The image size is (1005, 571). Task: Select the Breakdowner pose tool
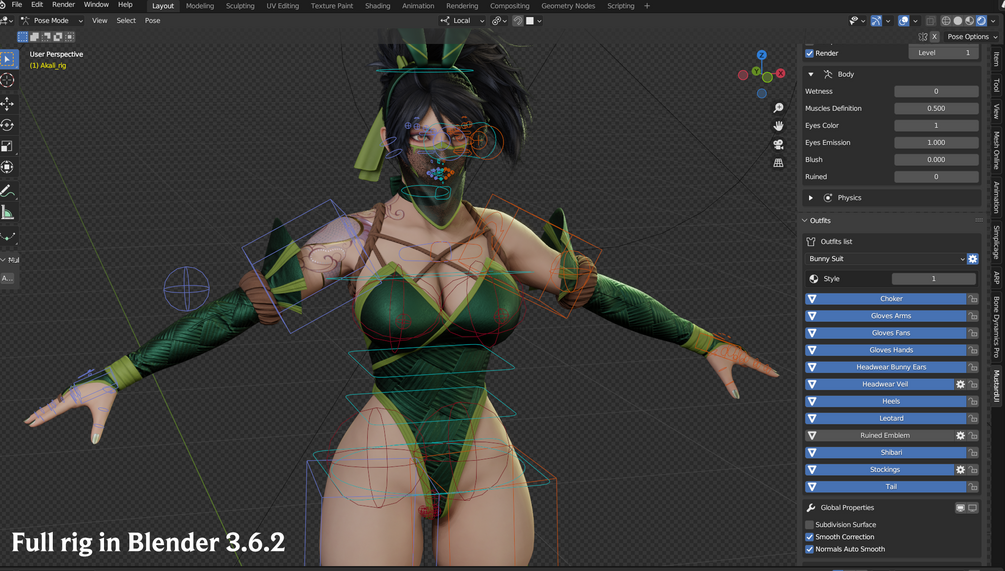[8, 236]
